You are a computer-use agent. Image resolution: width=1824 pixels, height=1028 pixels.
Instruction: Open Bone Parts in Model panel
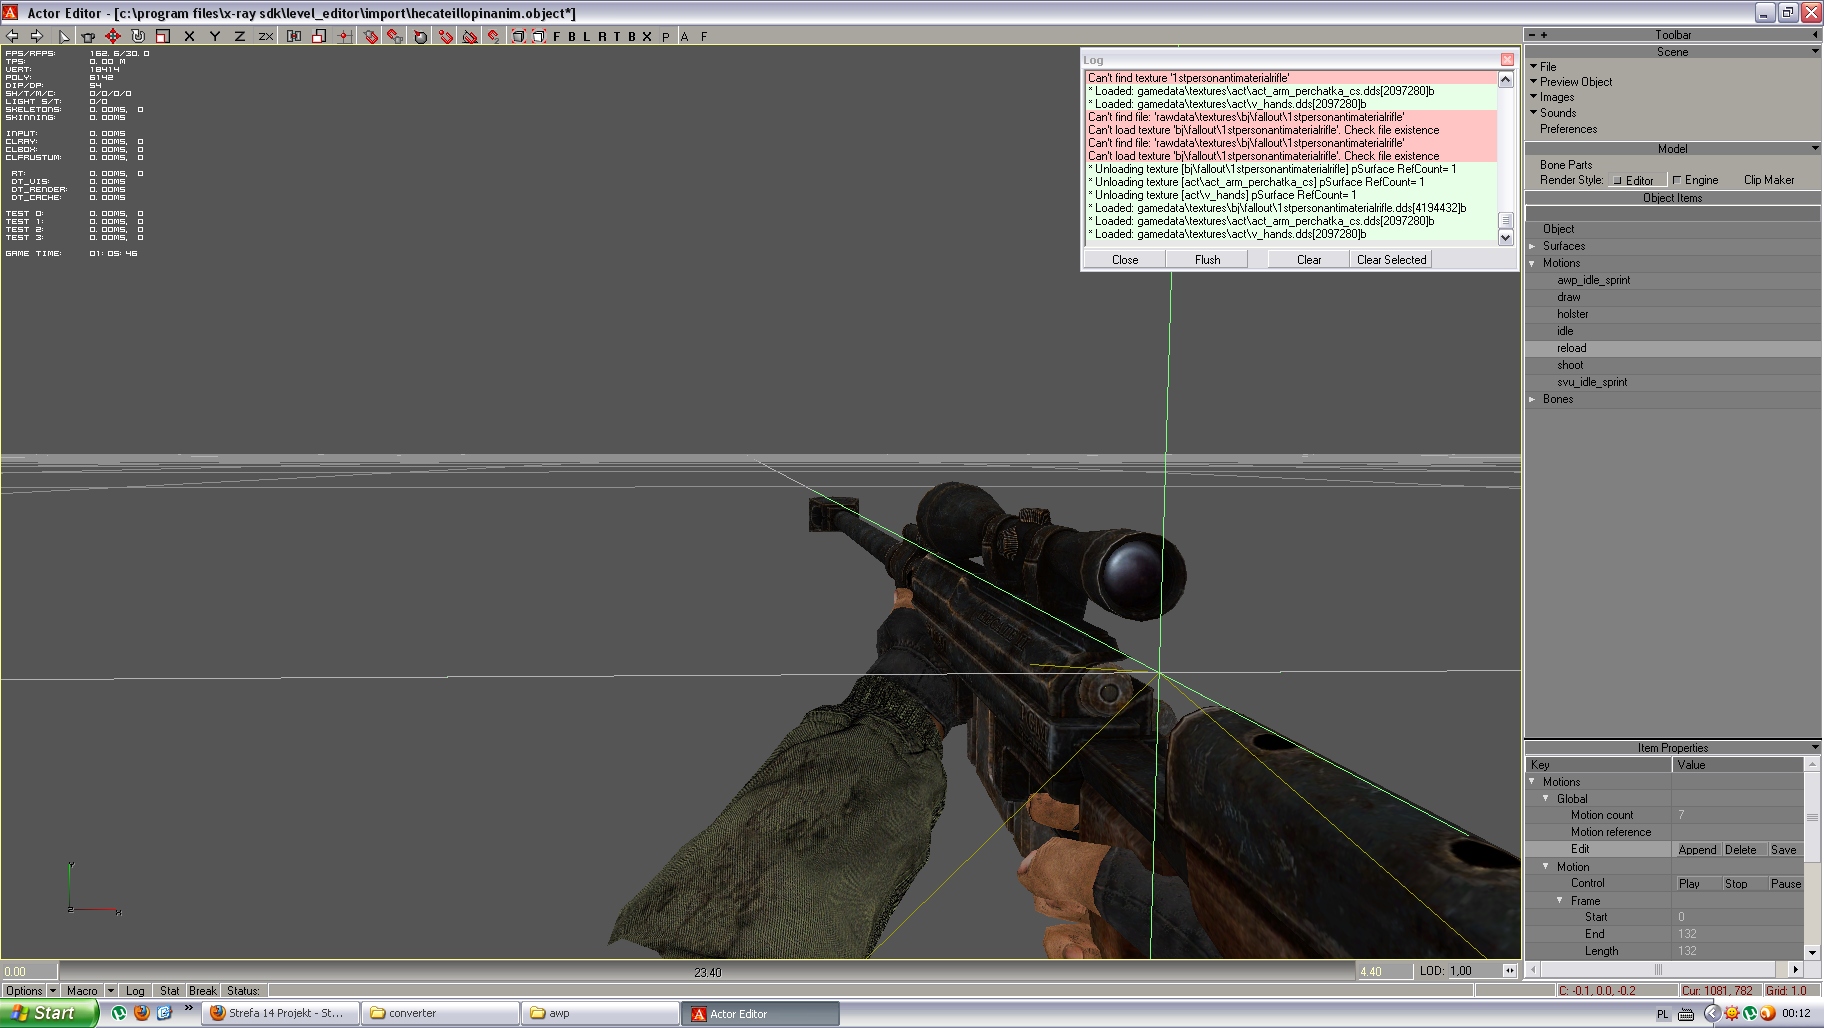pyautogui.click(x=1566, y=165)
